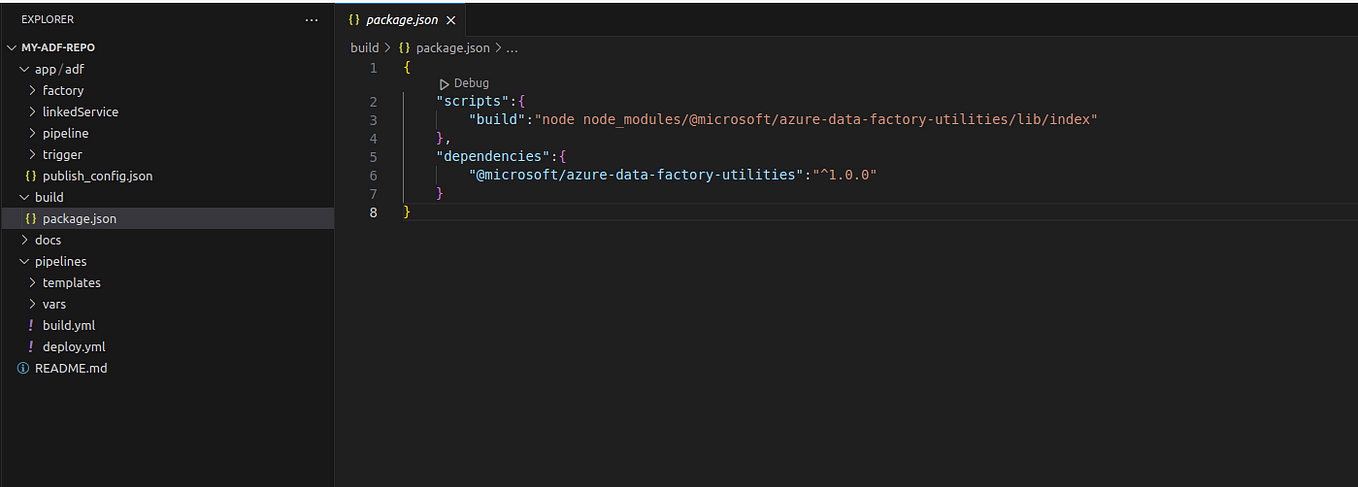Image resolution: width=1358 pixels, height=487 pixels.
Task: Collapse the build folder in Explorer
Action: [25, 198]
